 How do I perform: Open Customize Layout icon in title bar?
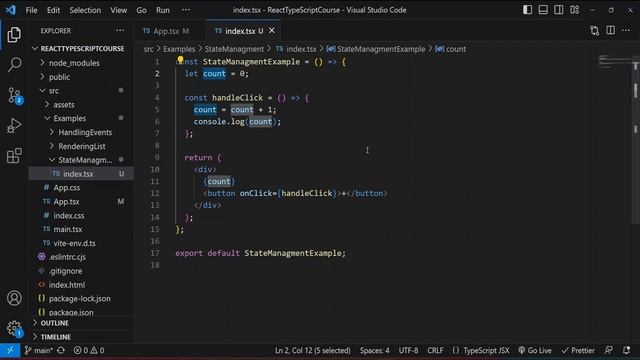[x=574, y=10]
